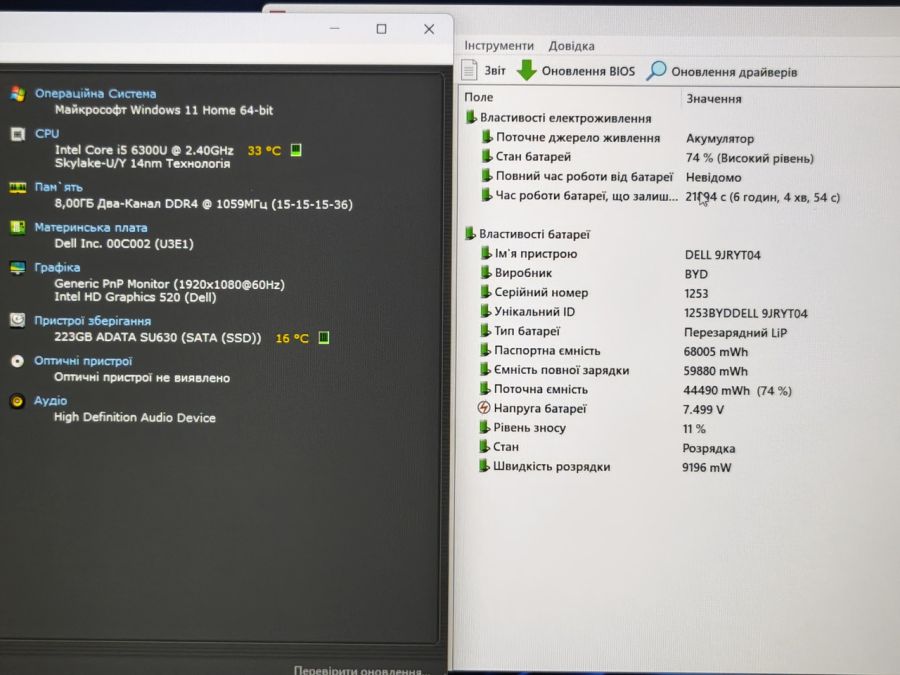900x675 pixels.
Task: Select the Виробник row
Action: (x=594, y=273)
